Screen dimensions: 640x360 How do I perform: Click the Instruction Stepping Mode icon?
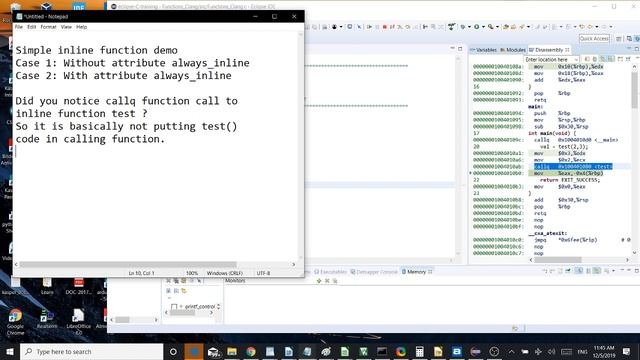(x=425, y=27)
